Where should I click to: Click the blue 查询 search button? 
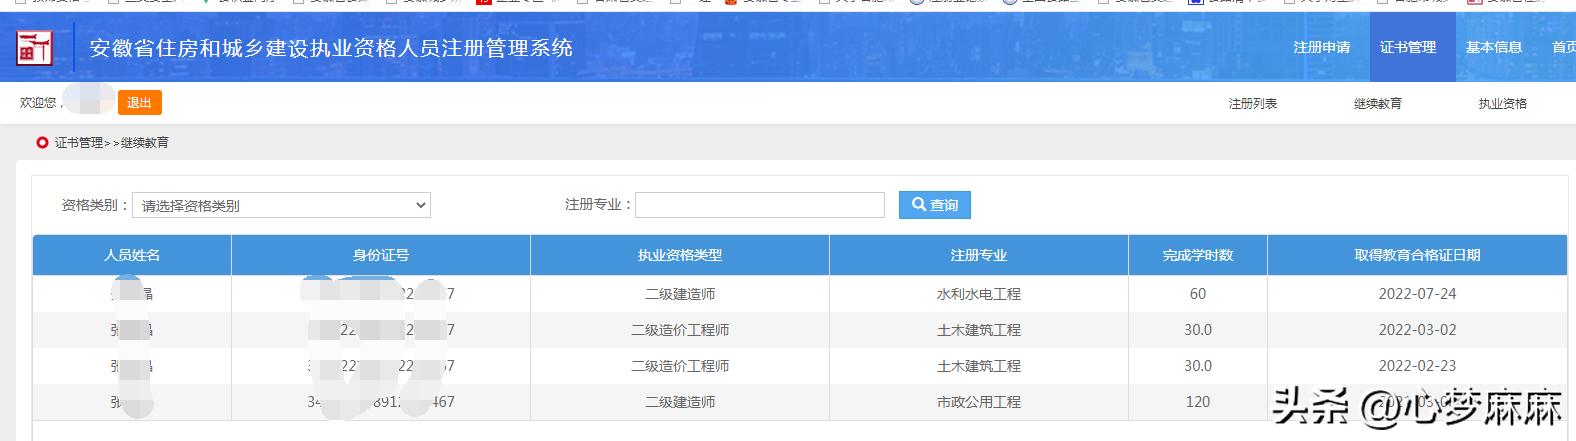pos(935,205)
